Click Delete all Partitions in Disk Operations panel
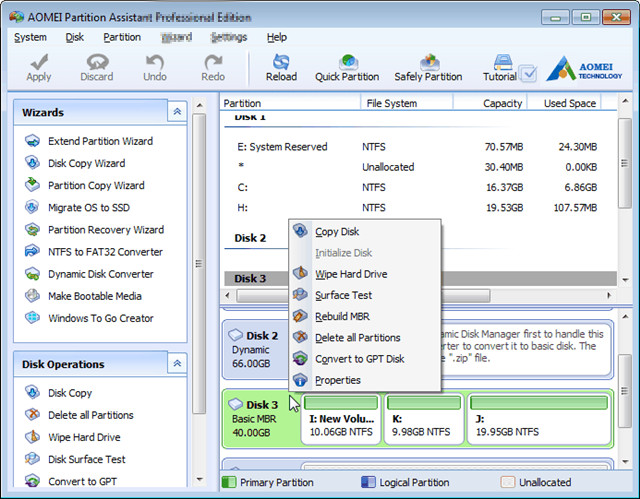The image size is (640, 499). tap(79, 415)
